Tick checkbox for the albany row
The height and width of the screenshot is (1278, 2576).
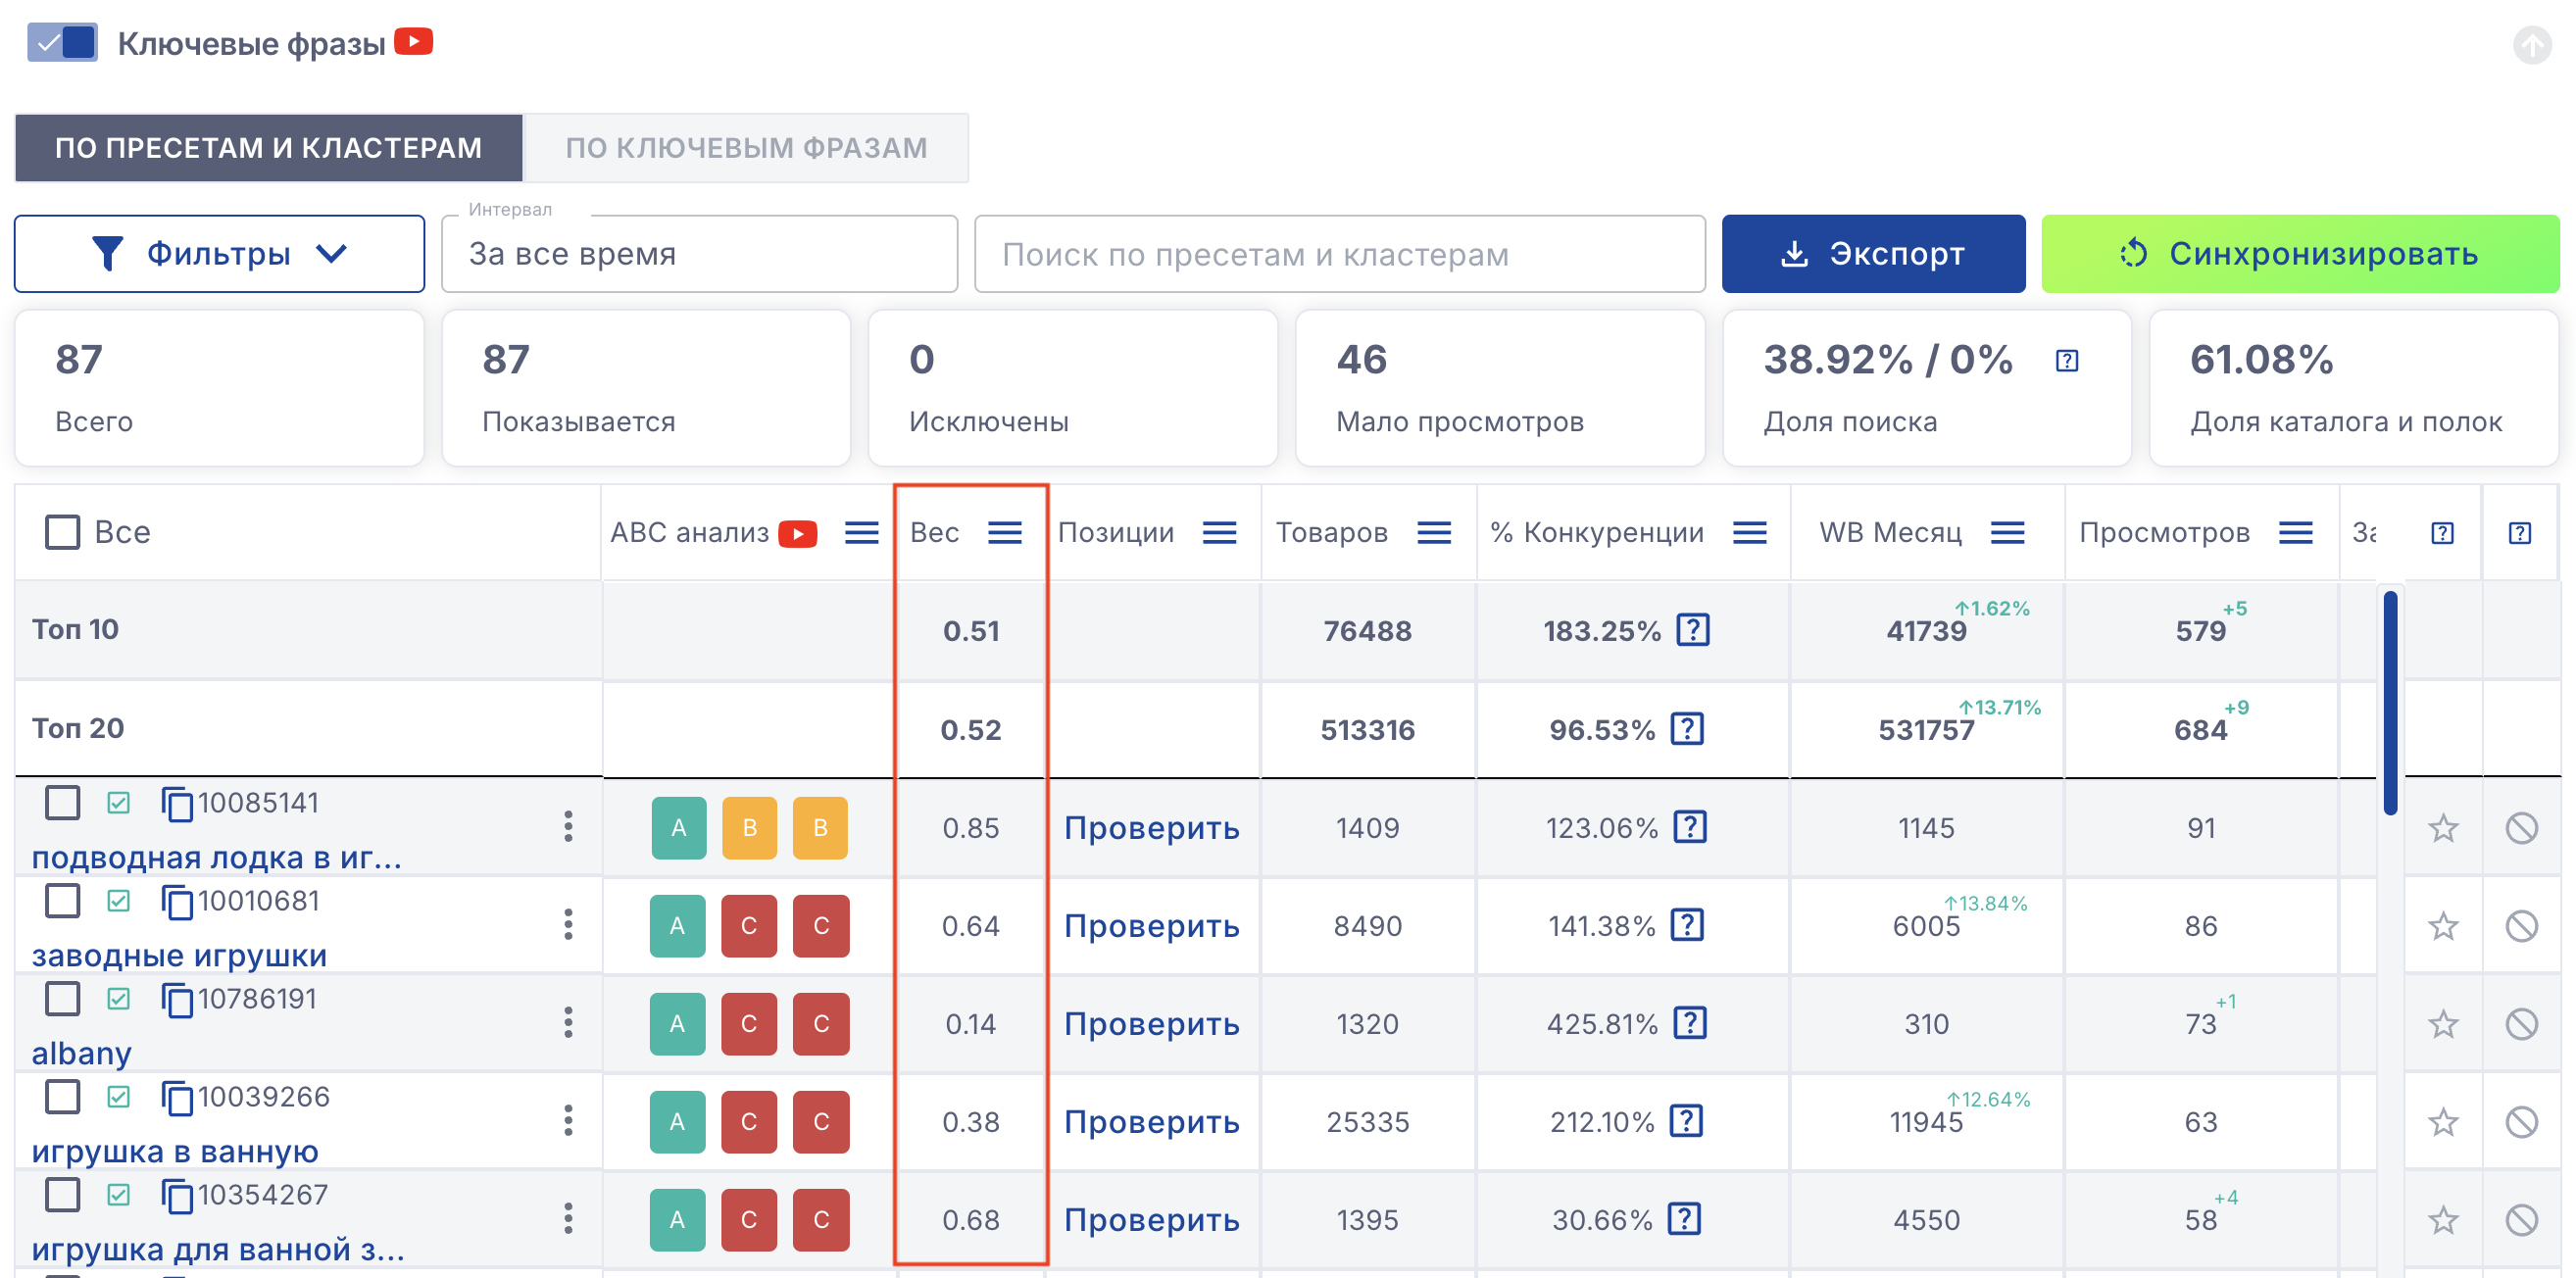point(62,998)
